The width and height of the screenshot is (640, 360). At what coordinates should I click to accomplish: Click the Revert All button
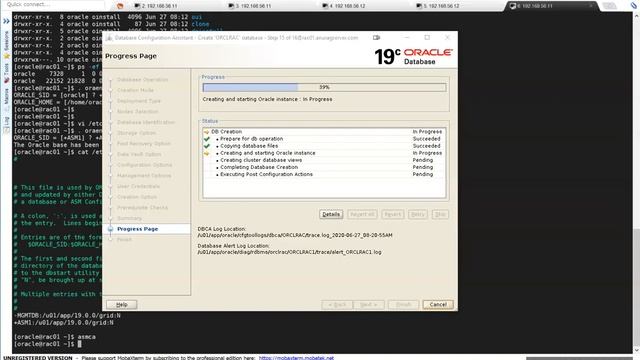click(362, 214)
